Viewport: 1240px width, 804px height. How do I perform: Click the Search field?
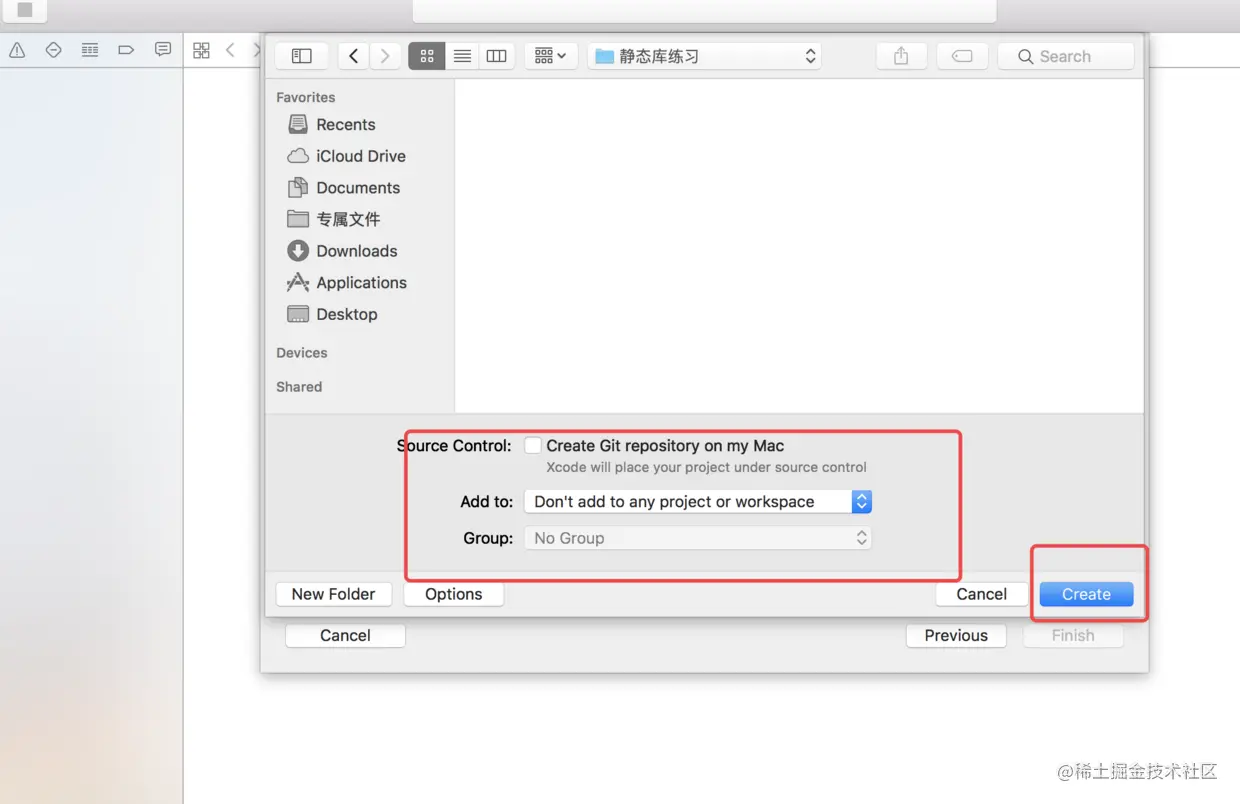(1066, 56)
